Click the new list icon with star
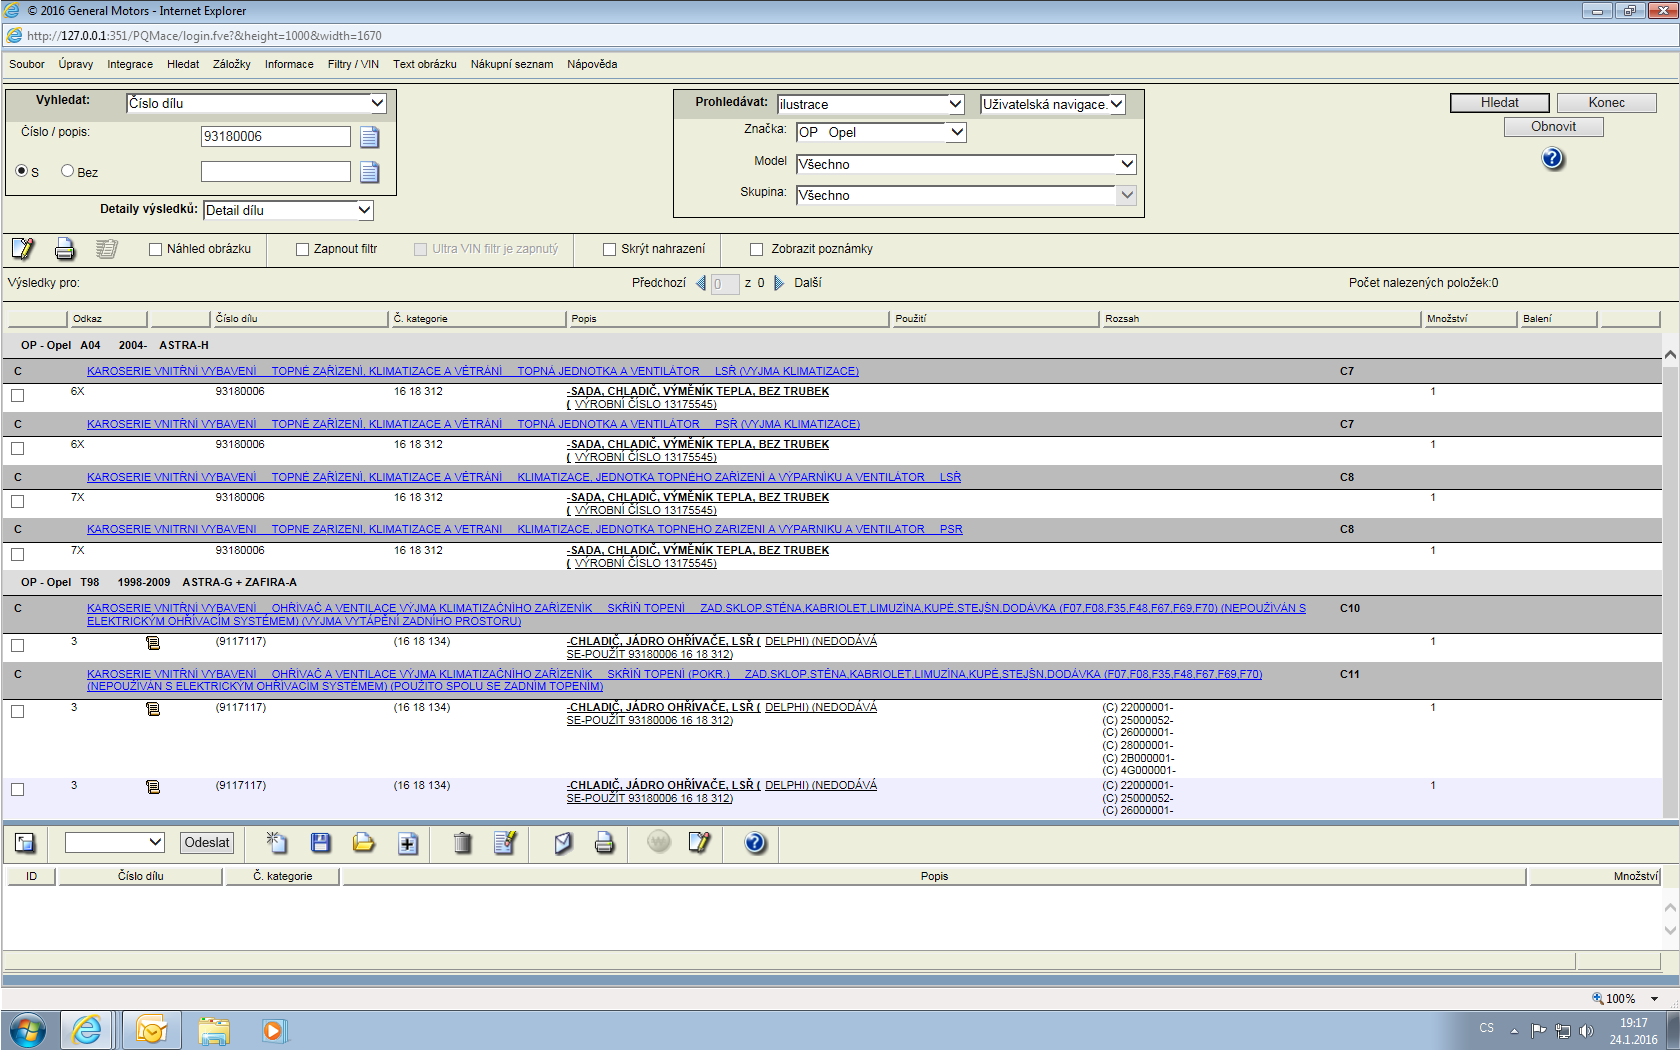 (x=277, y=843)
